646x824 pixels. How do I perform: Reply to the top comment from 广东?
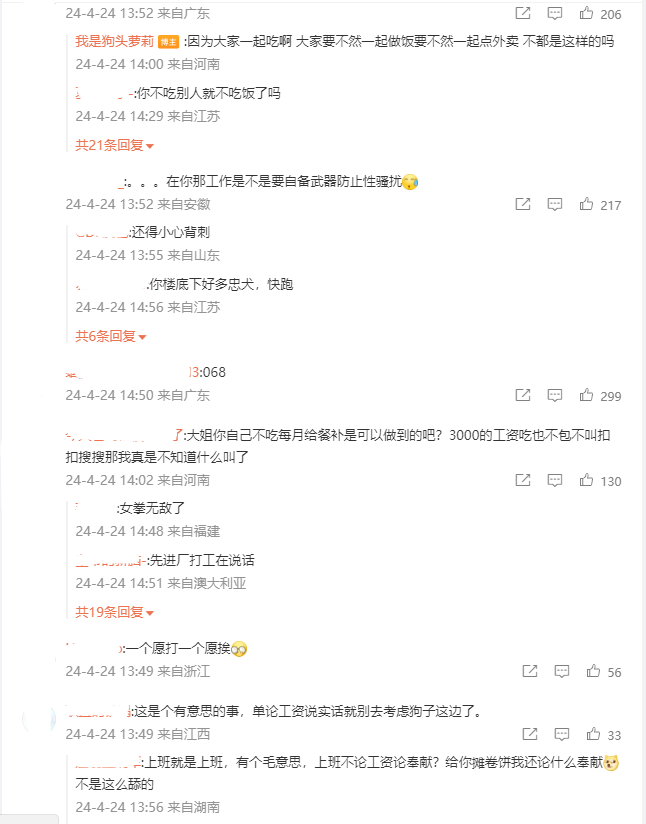tap(555, 14)
